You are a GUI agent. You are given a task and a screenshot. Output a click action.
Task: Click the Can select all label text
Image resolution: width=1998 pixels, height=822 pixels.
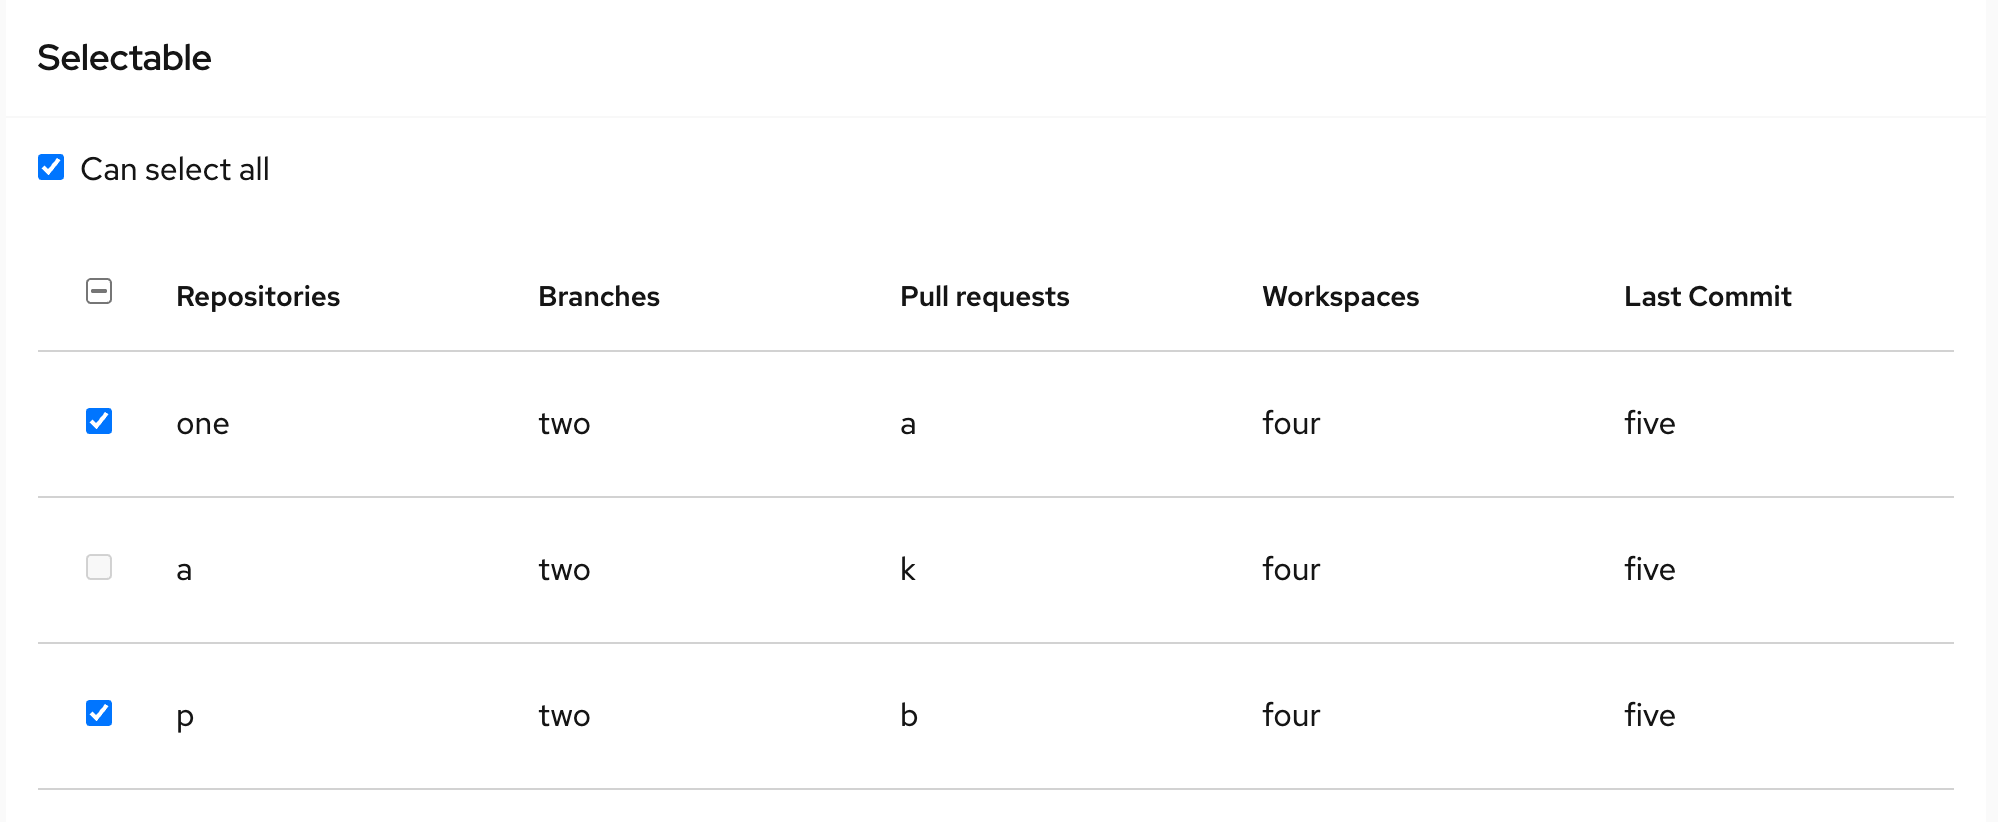click(175, 169)
